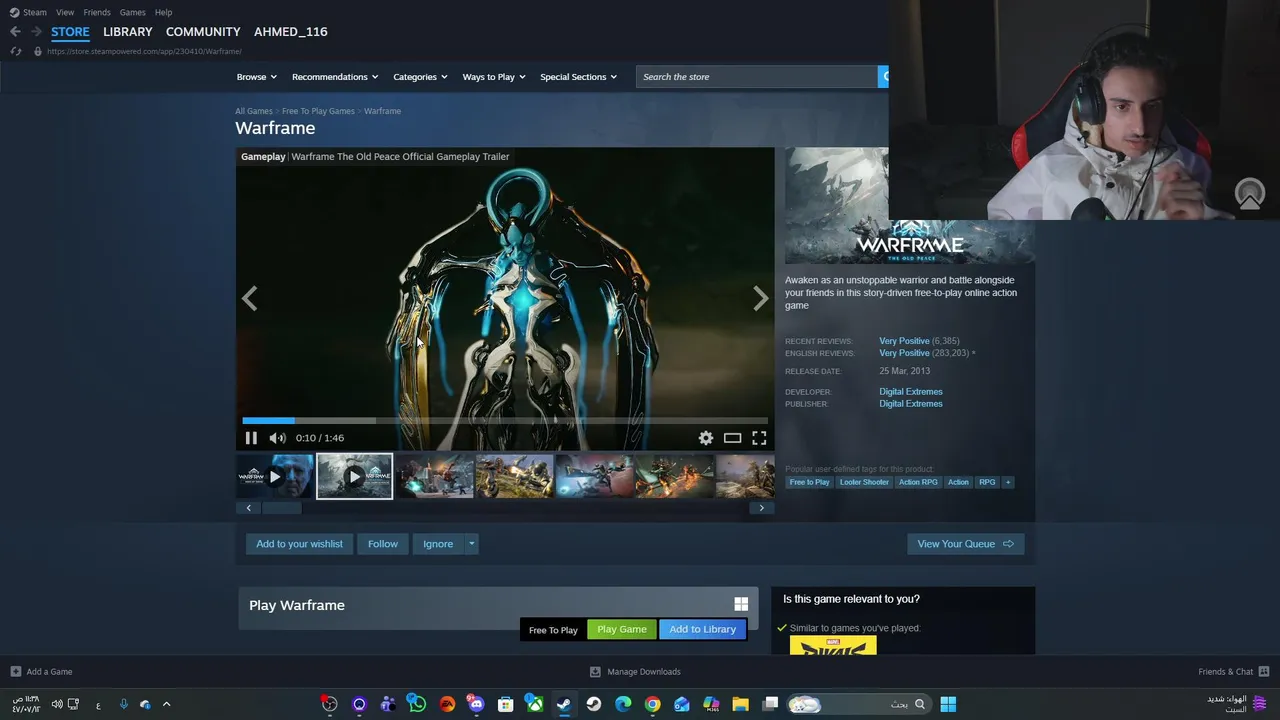The height and width of the screenshot is (720, 1280).
Task: Open the Steam menu
Action: [28, 12]
